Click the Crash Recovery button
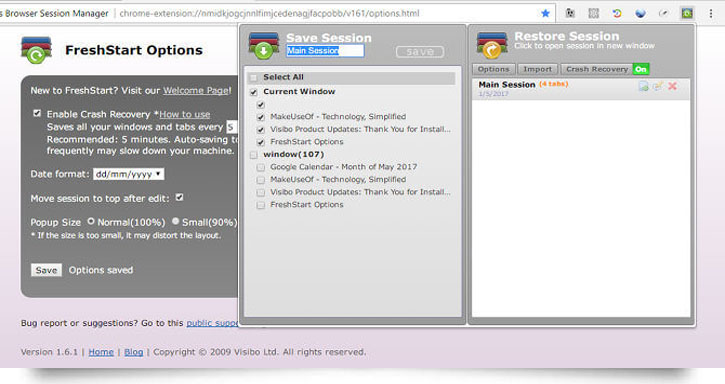The height and width of the screenshot is (384, 725). click(597, 69)
